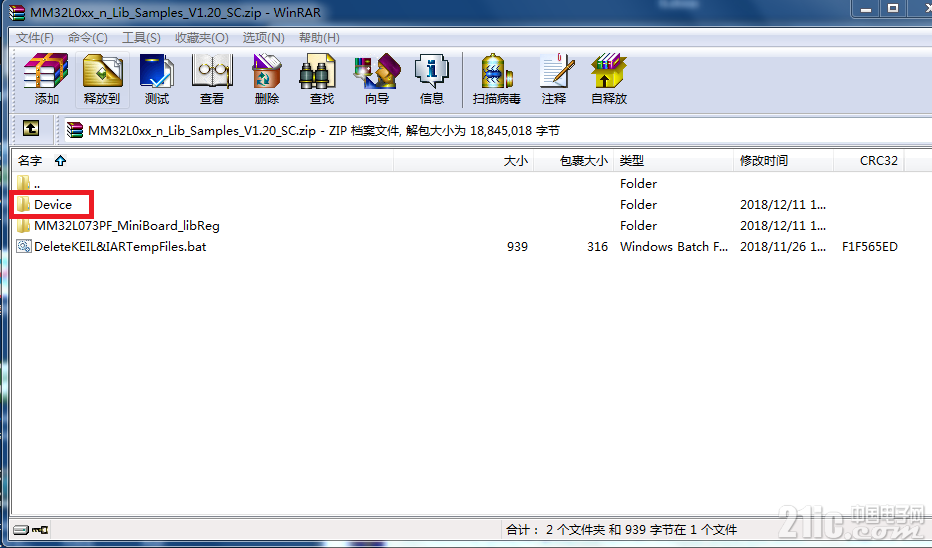
Task: Run the 测试 (Test) archive tool
Action: pos(157,78)
